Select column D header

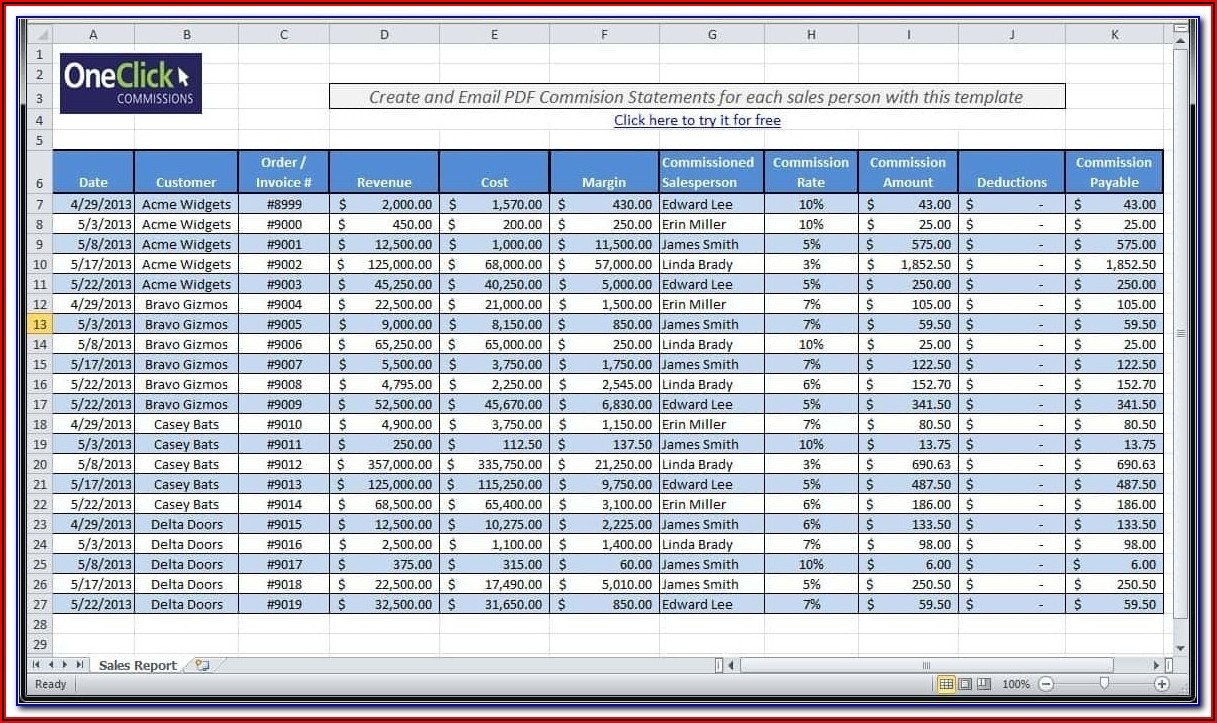[x=384, y=34]
